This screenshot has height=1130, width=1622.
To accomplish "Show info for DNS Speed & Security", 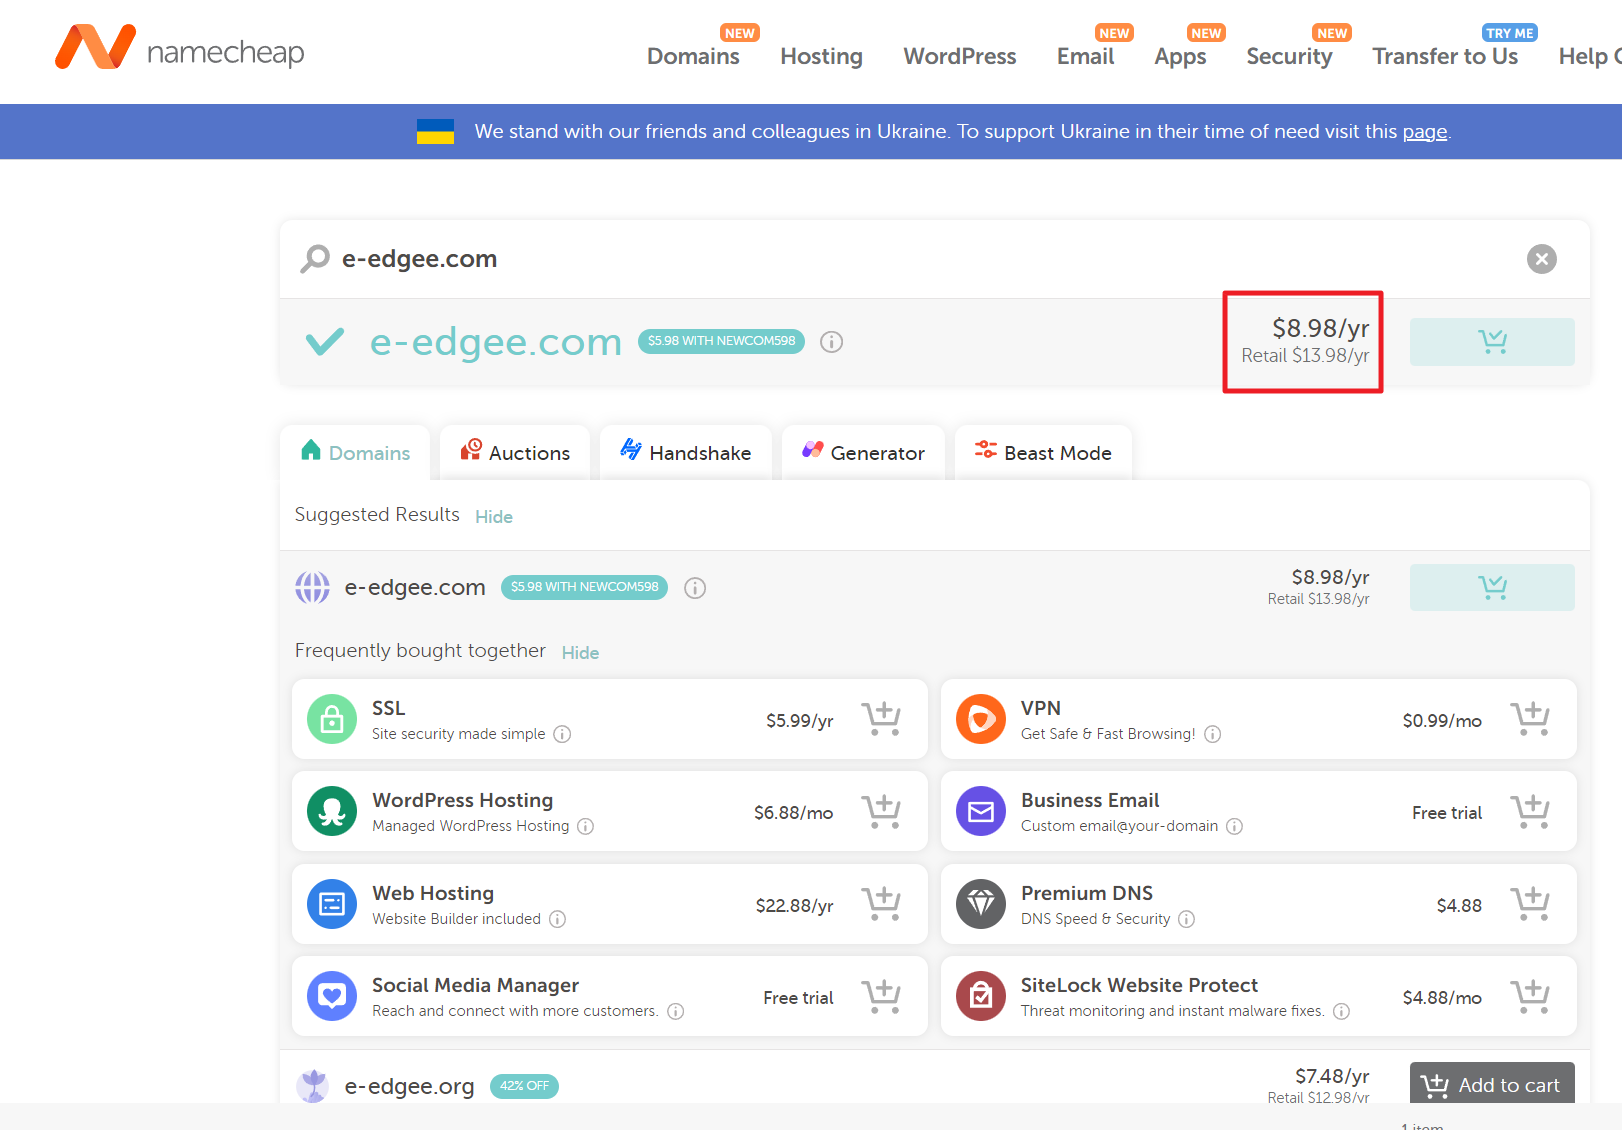I will point(1186,919).
